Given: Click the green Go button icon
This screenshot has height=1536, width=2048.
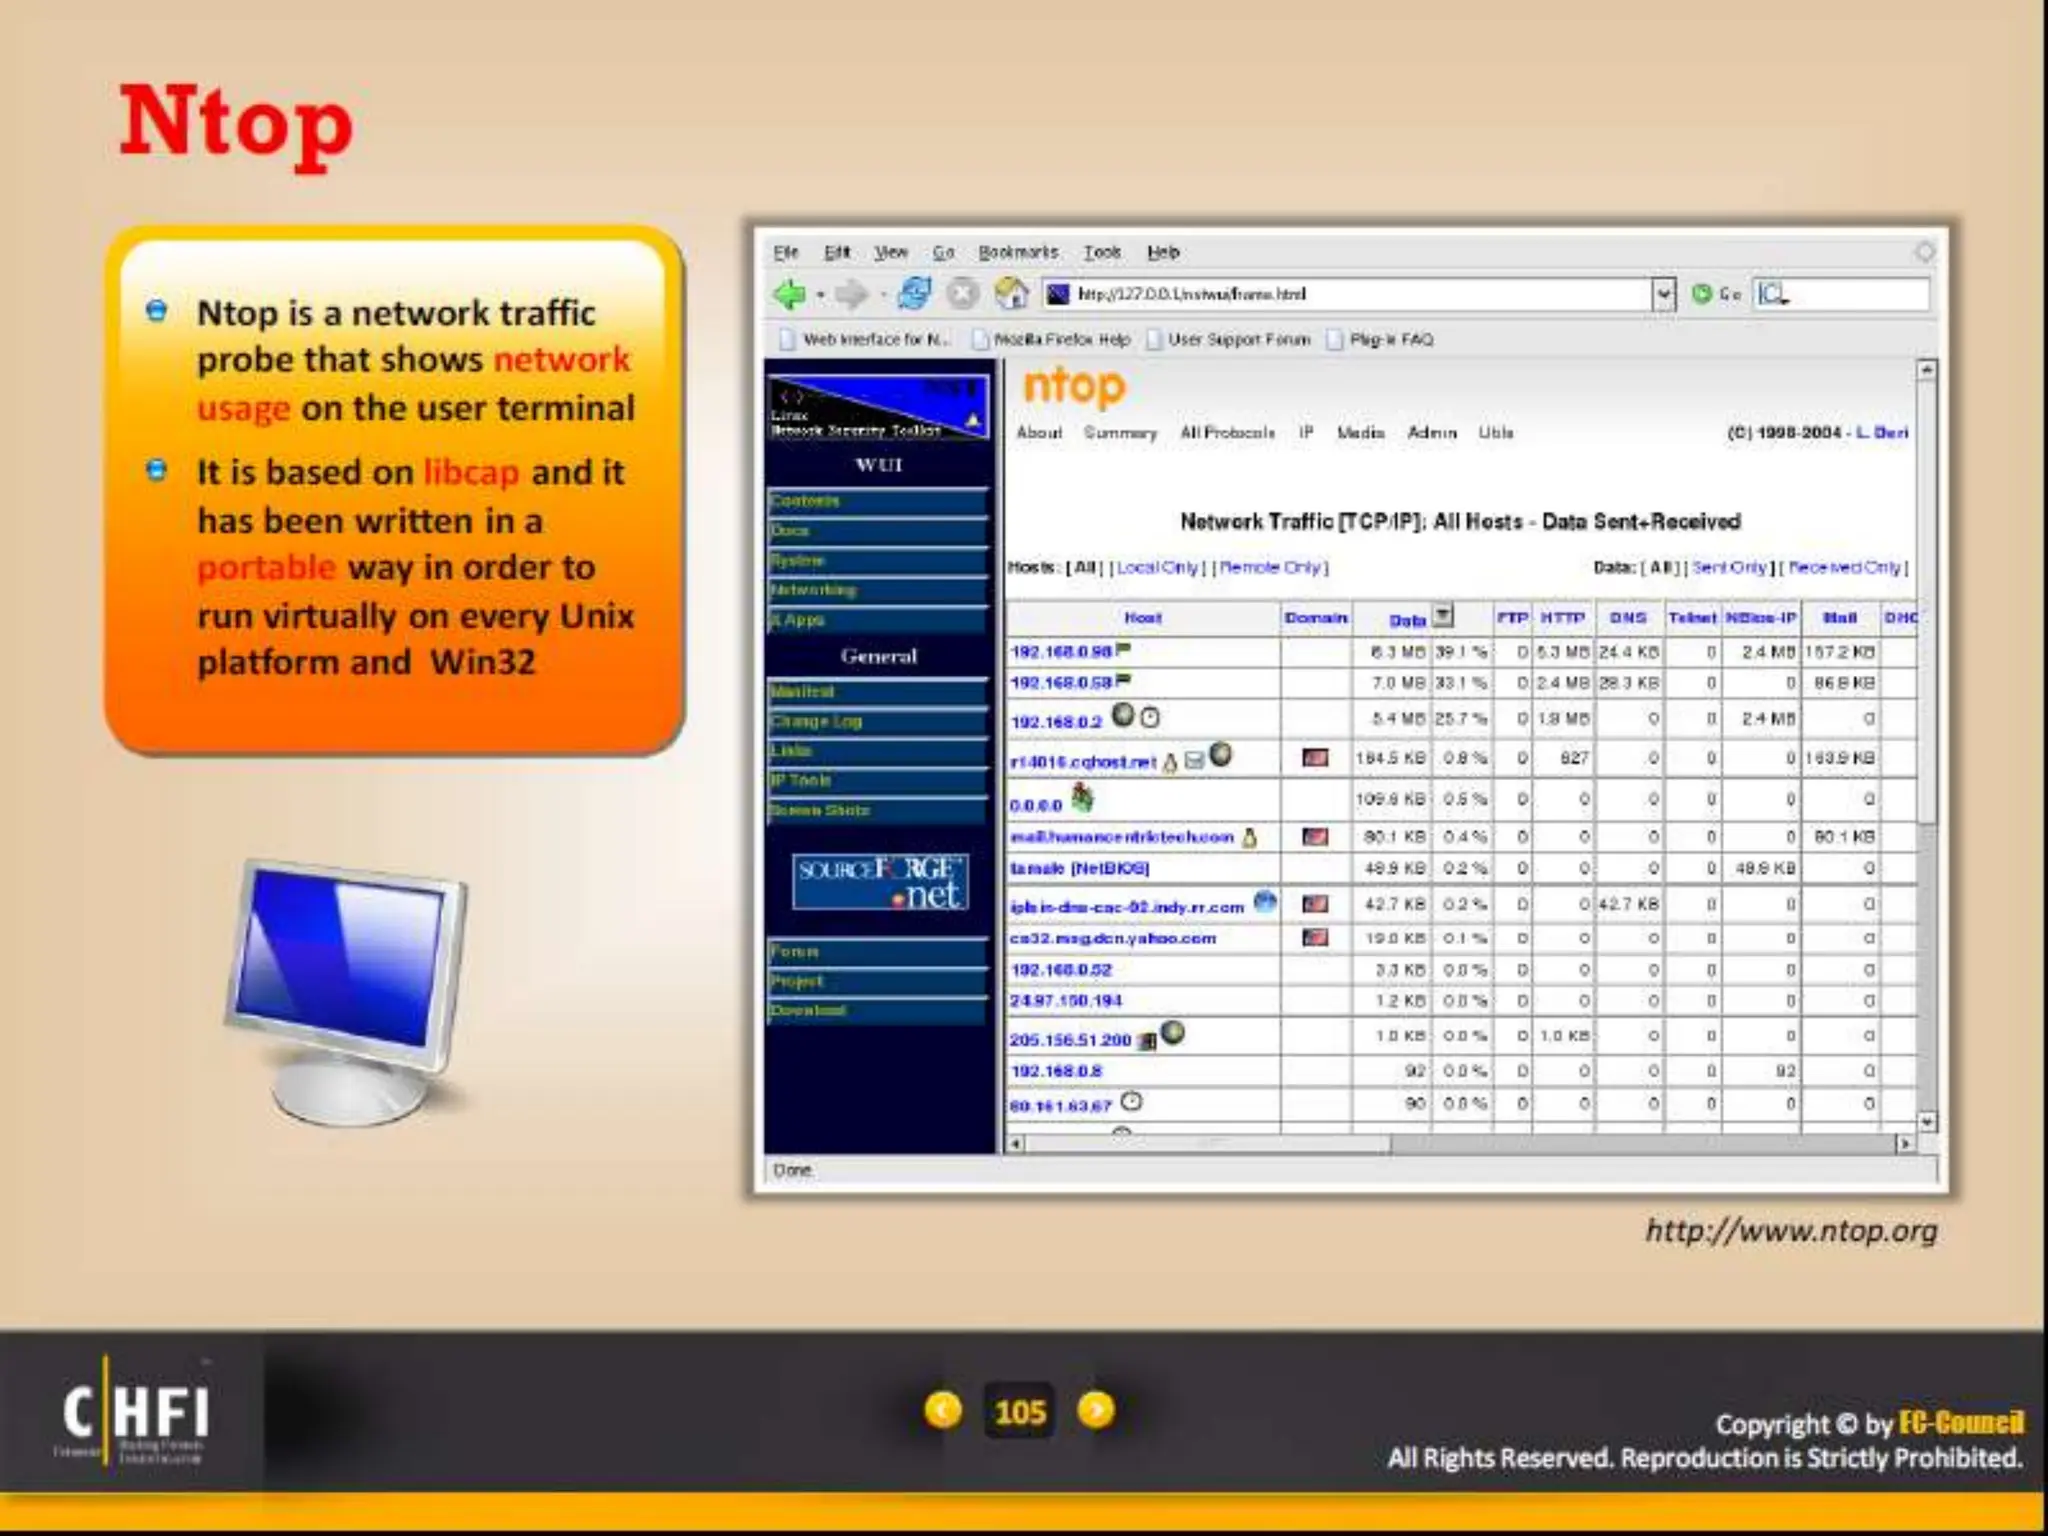Looking at the screenshot, I should tap(1702, 294).
